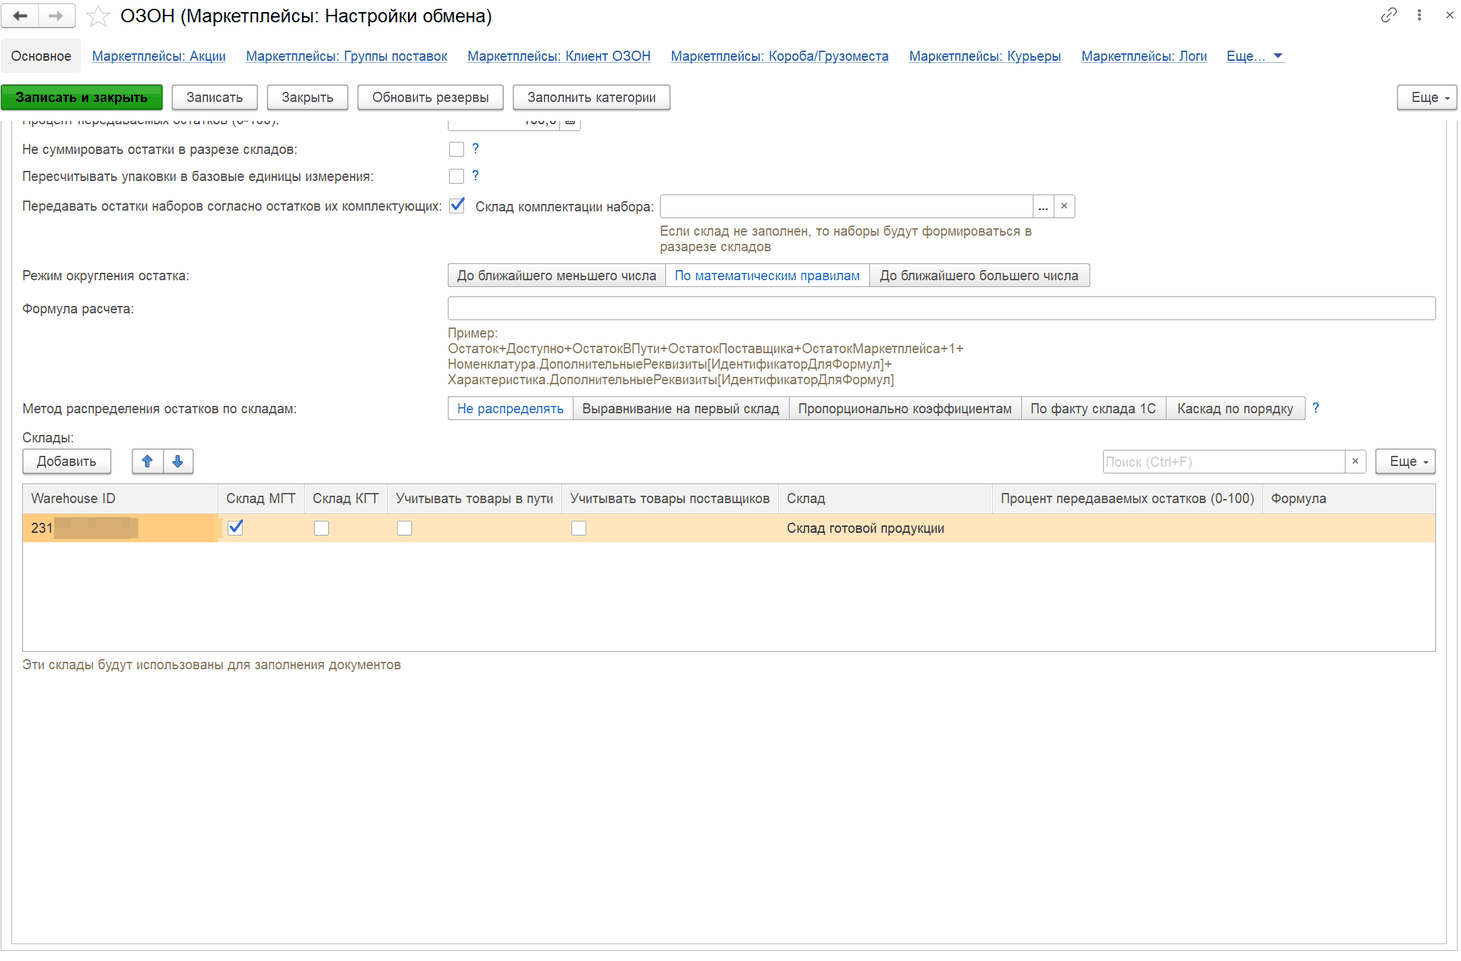This screenshot has width=1461, height=961.
Task: Open Маркетплейсы: Клиент ОЗОН tab
Action: tap(559, 56)
